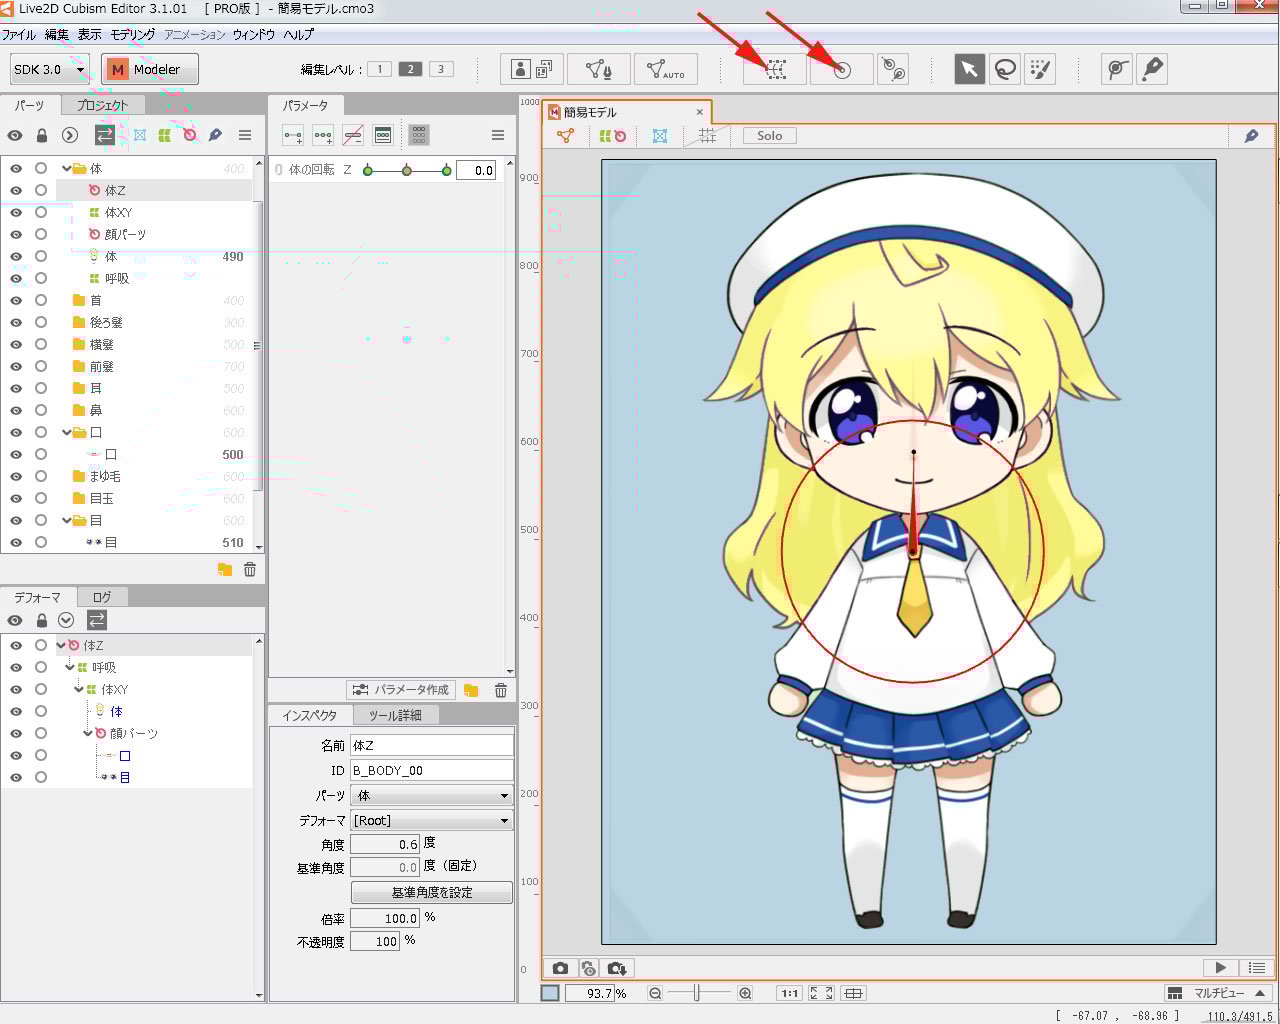Switch to the ツール詳細 tab
Screen dimensions: 1280x1024
395,715
